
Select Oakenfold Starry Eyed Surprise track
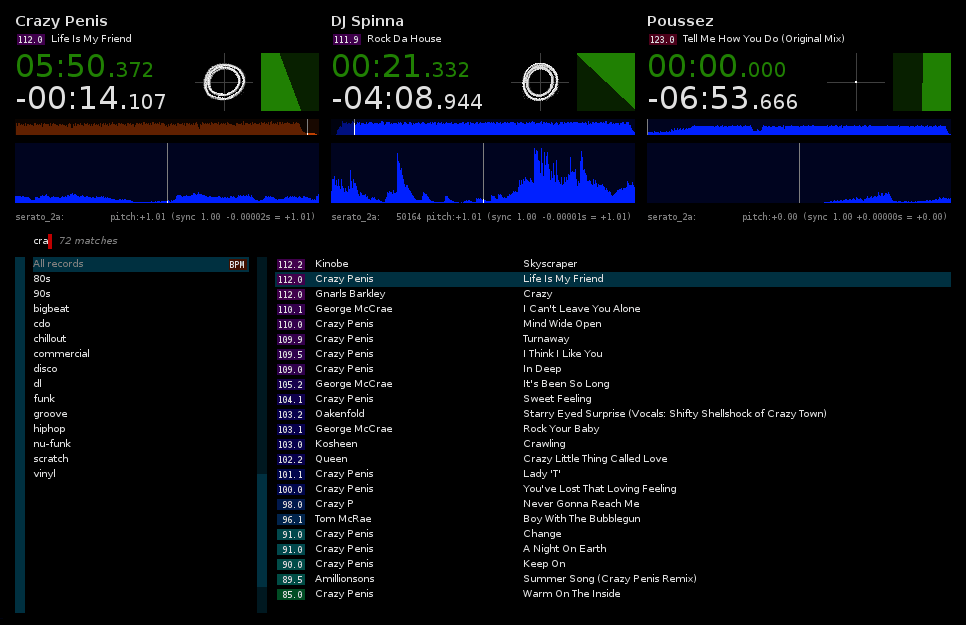tap(613, 414)
